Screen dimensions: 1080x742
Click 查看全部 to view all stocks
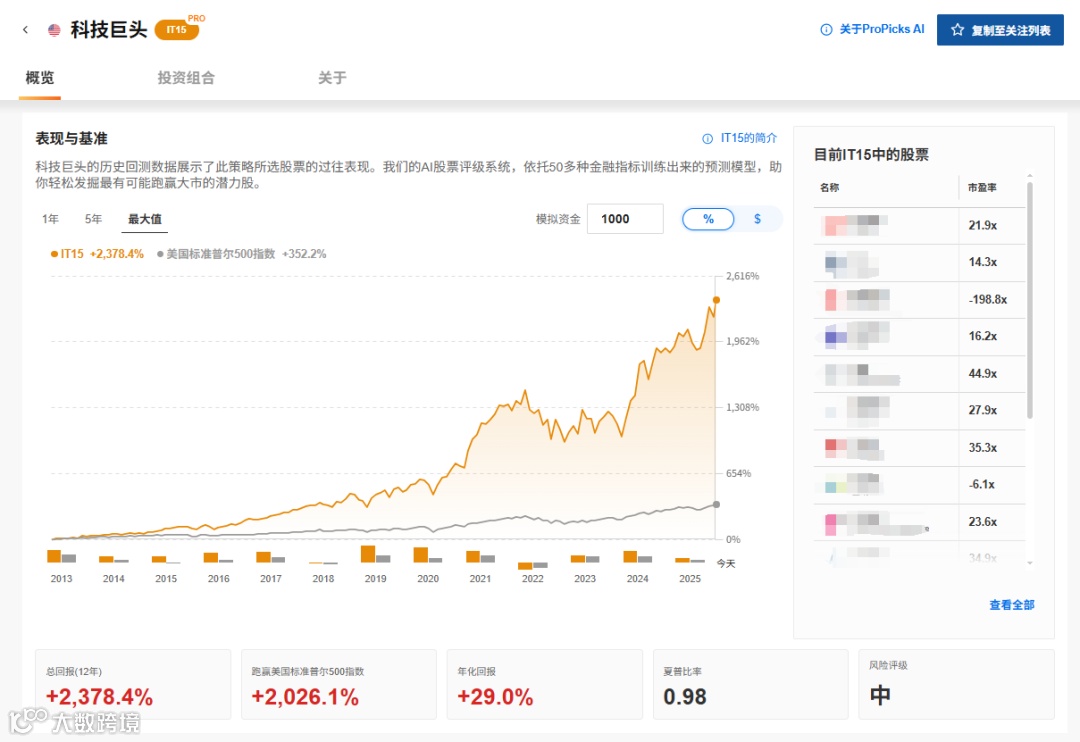(1011, 605)
